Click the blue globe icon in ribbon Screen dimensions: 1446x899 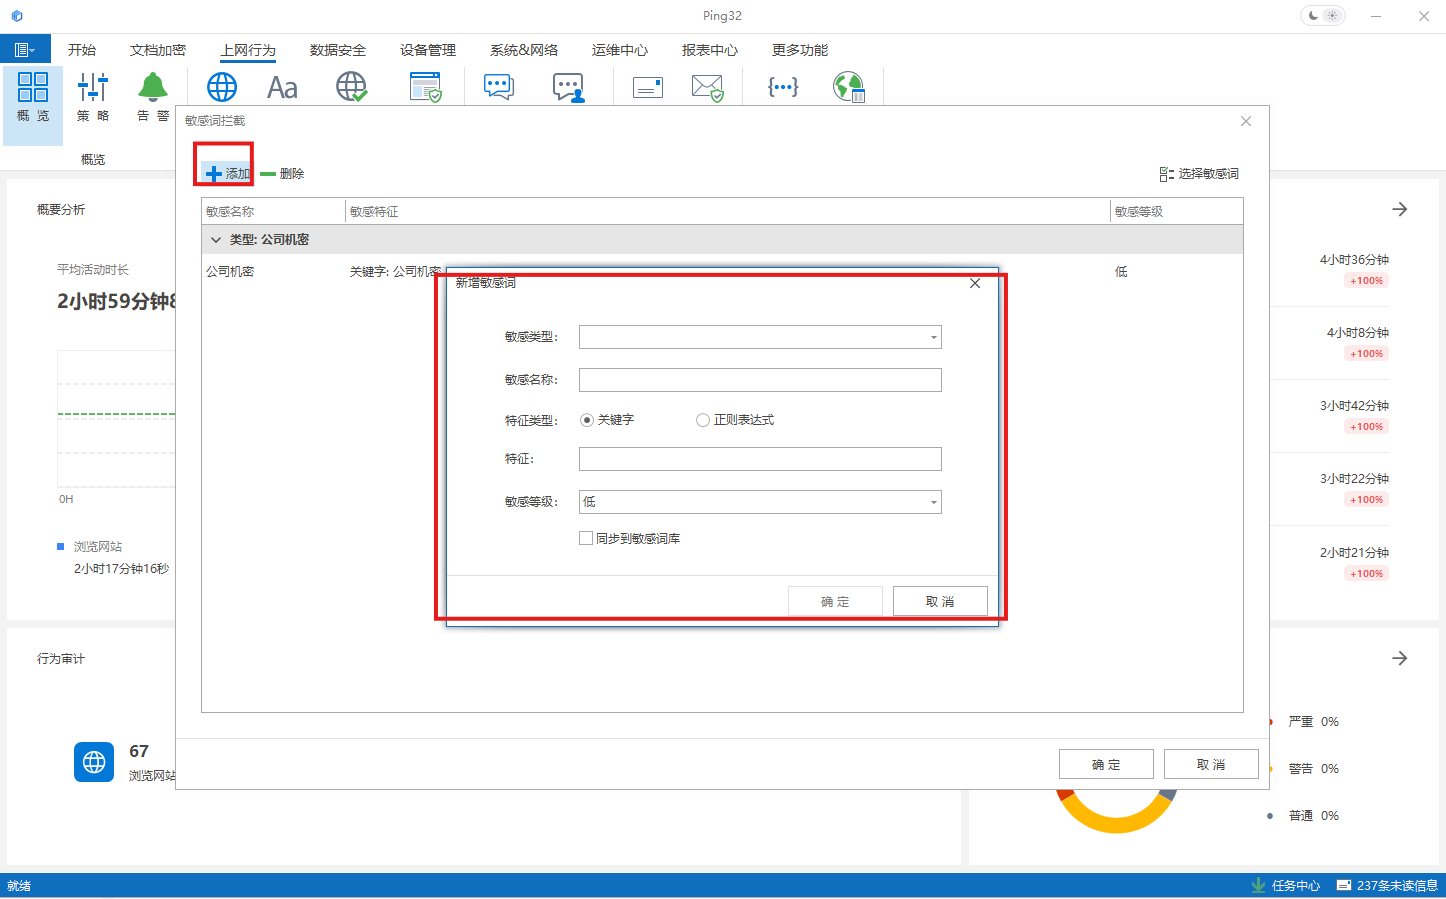pos(222,88)
